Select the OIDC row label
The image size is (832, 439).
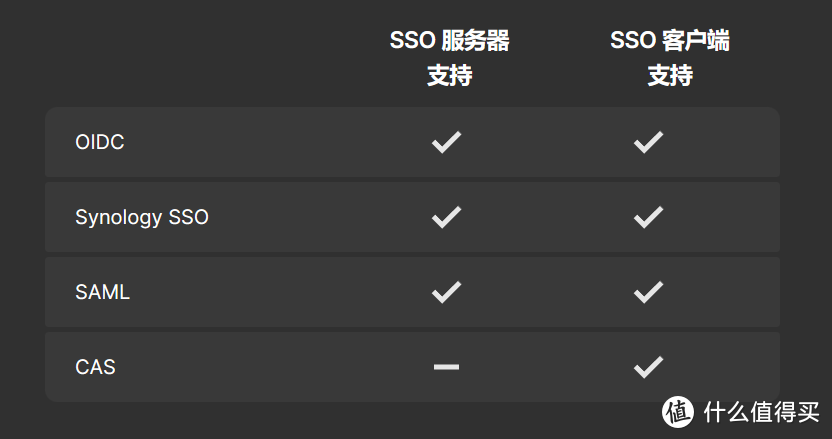(100, 142)
